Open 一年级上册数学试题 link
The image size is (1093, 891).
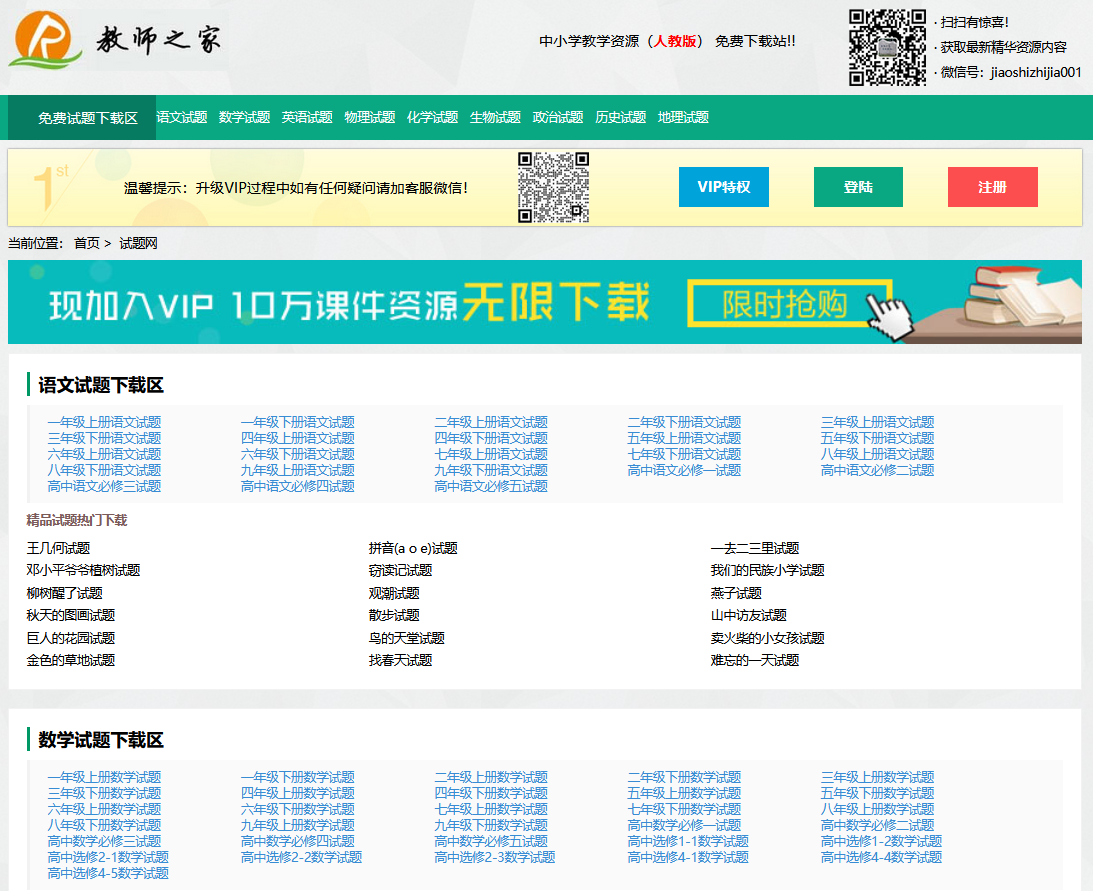click(105, 777)
